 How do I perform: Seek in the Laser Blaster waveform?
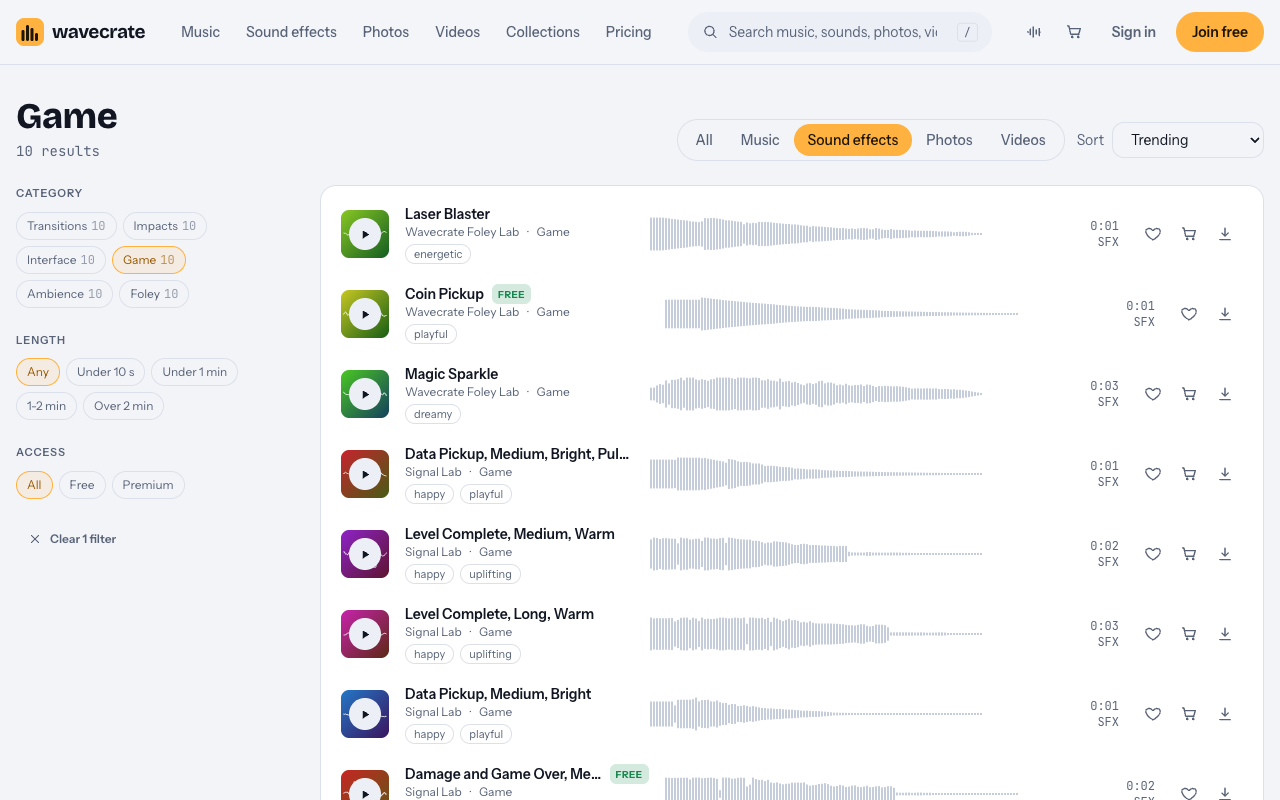(816, 234)
